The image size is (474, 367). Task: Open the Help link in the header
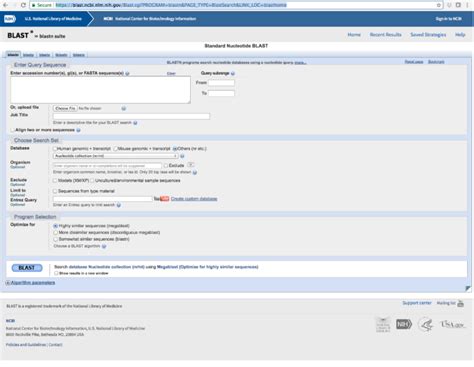click(460, 35)
